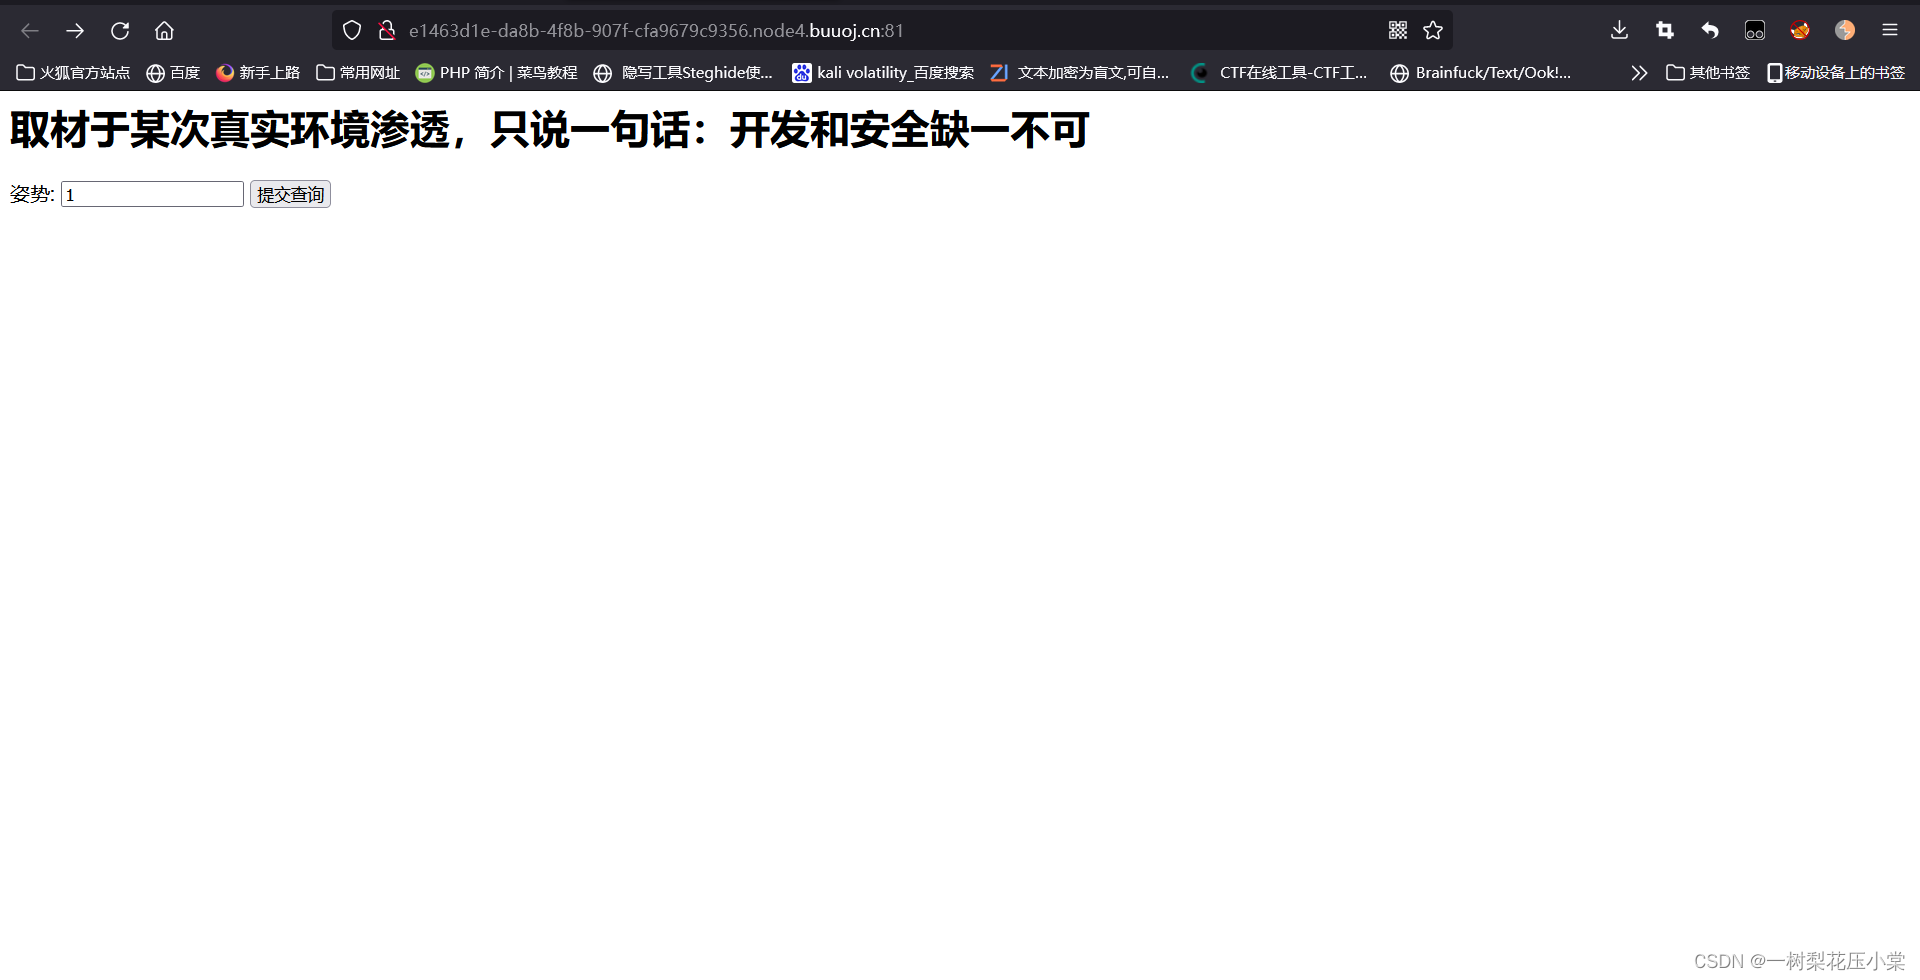This screenshot has height=980, width=1920.
Task: Click the 姿势: label text
Action: pos(32,194)
